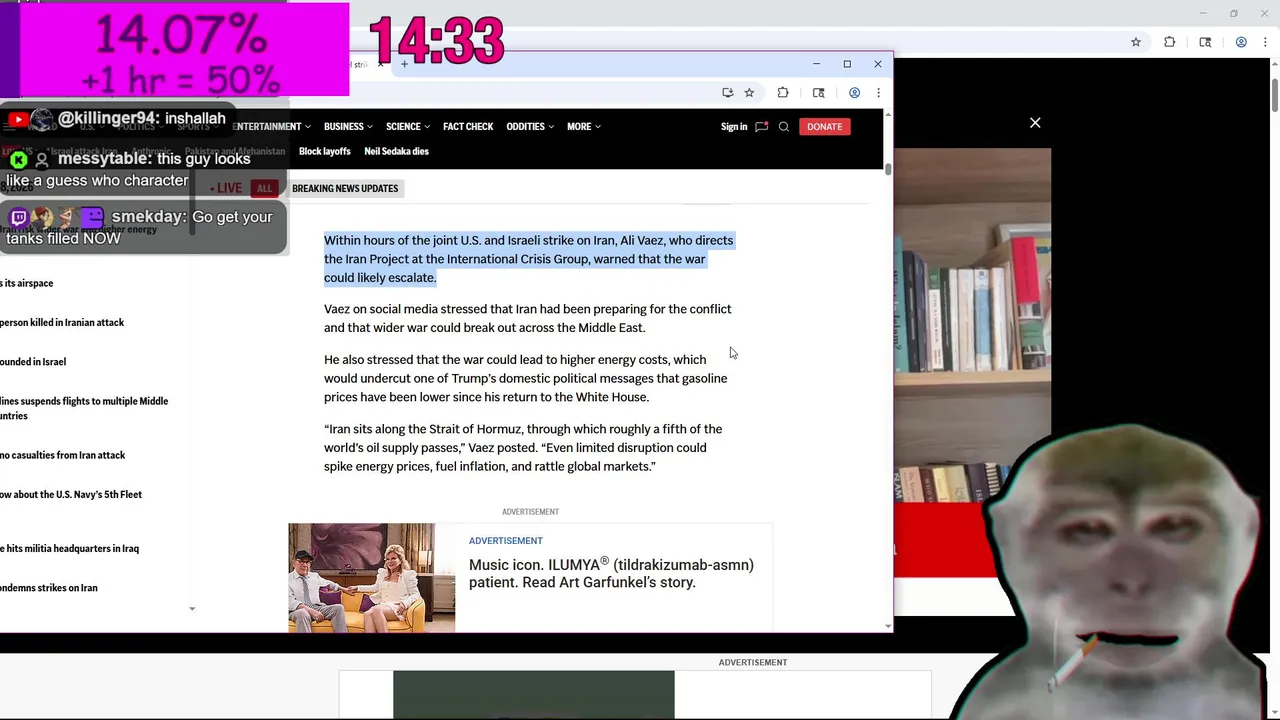Click the paragraph about higher energy costs
The width and height of the screenshot is (1280, 720).
(525, 378)
